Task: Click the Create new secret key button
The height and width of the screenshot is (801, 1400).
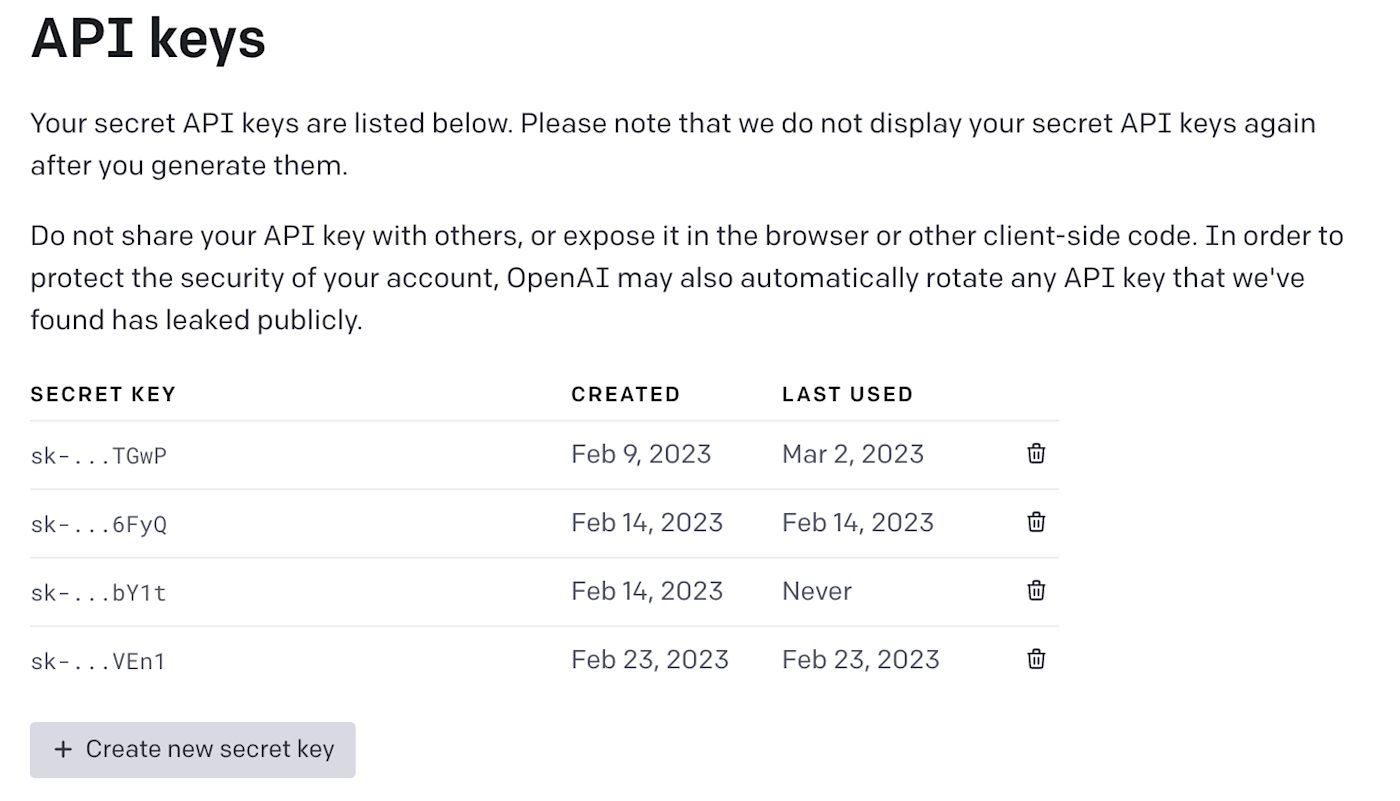Action: (193, 750)
